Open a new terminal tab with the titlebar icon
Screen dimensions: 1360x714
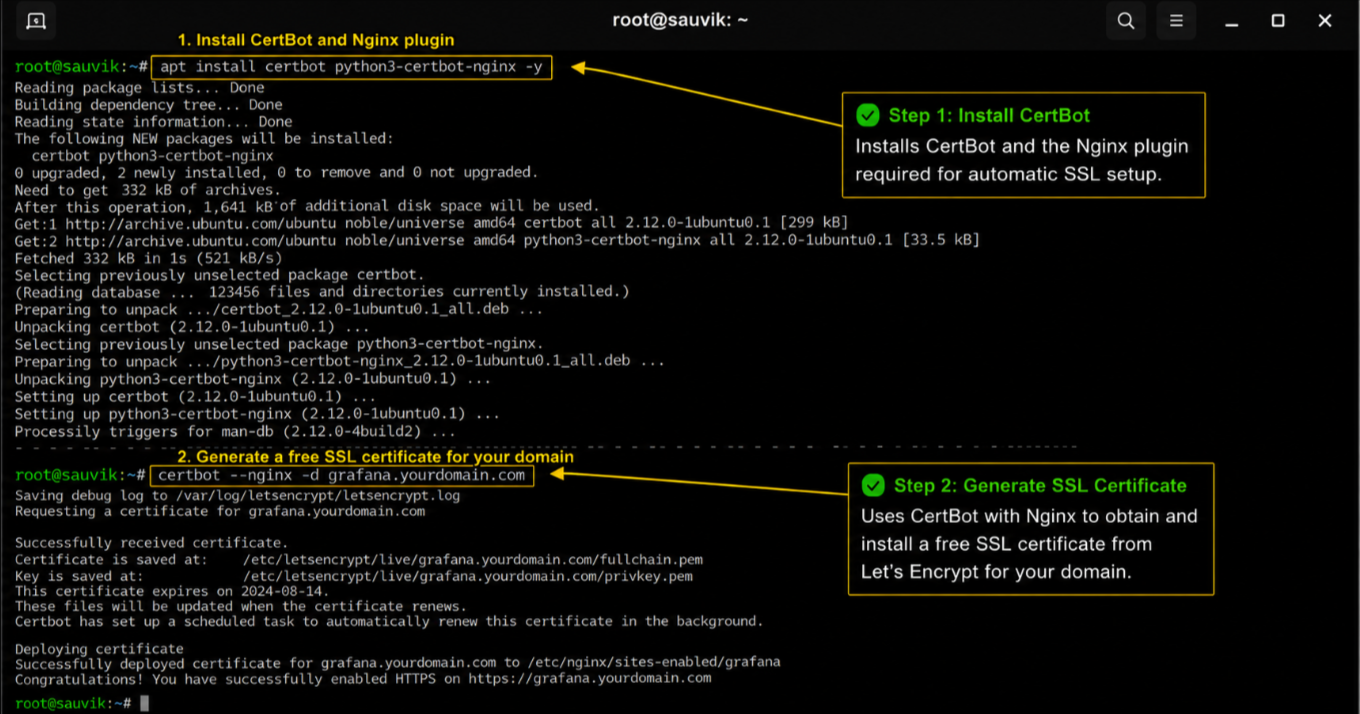click(36, 21)
